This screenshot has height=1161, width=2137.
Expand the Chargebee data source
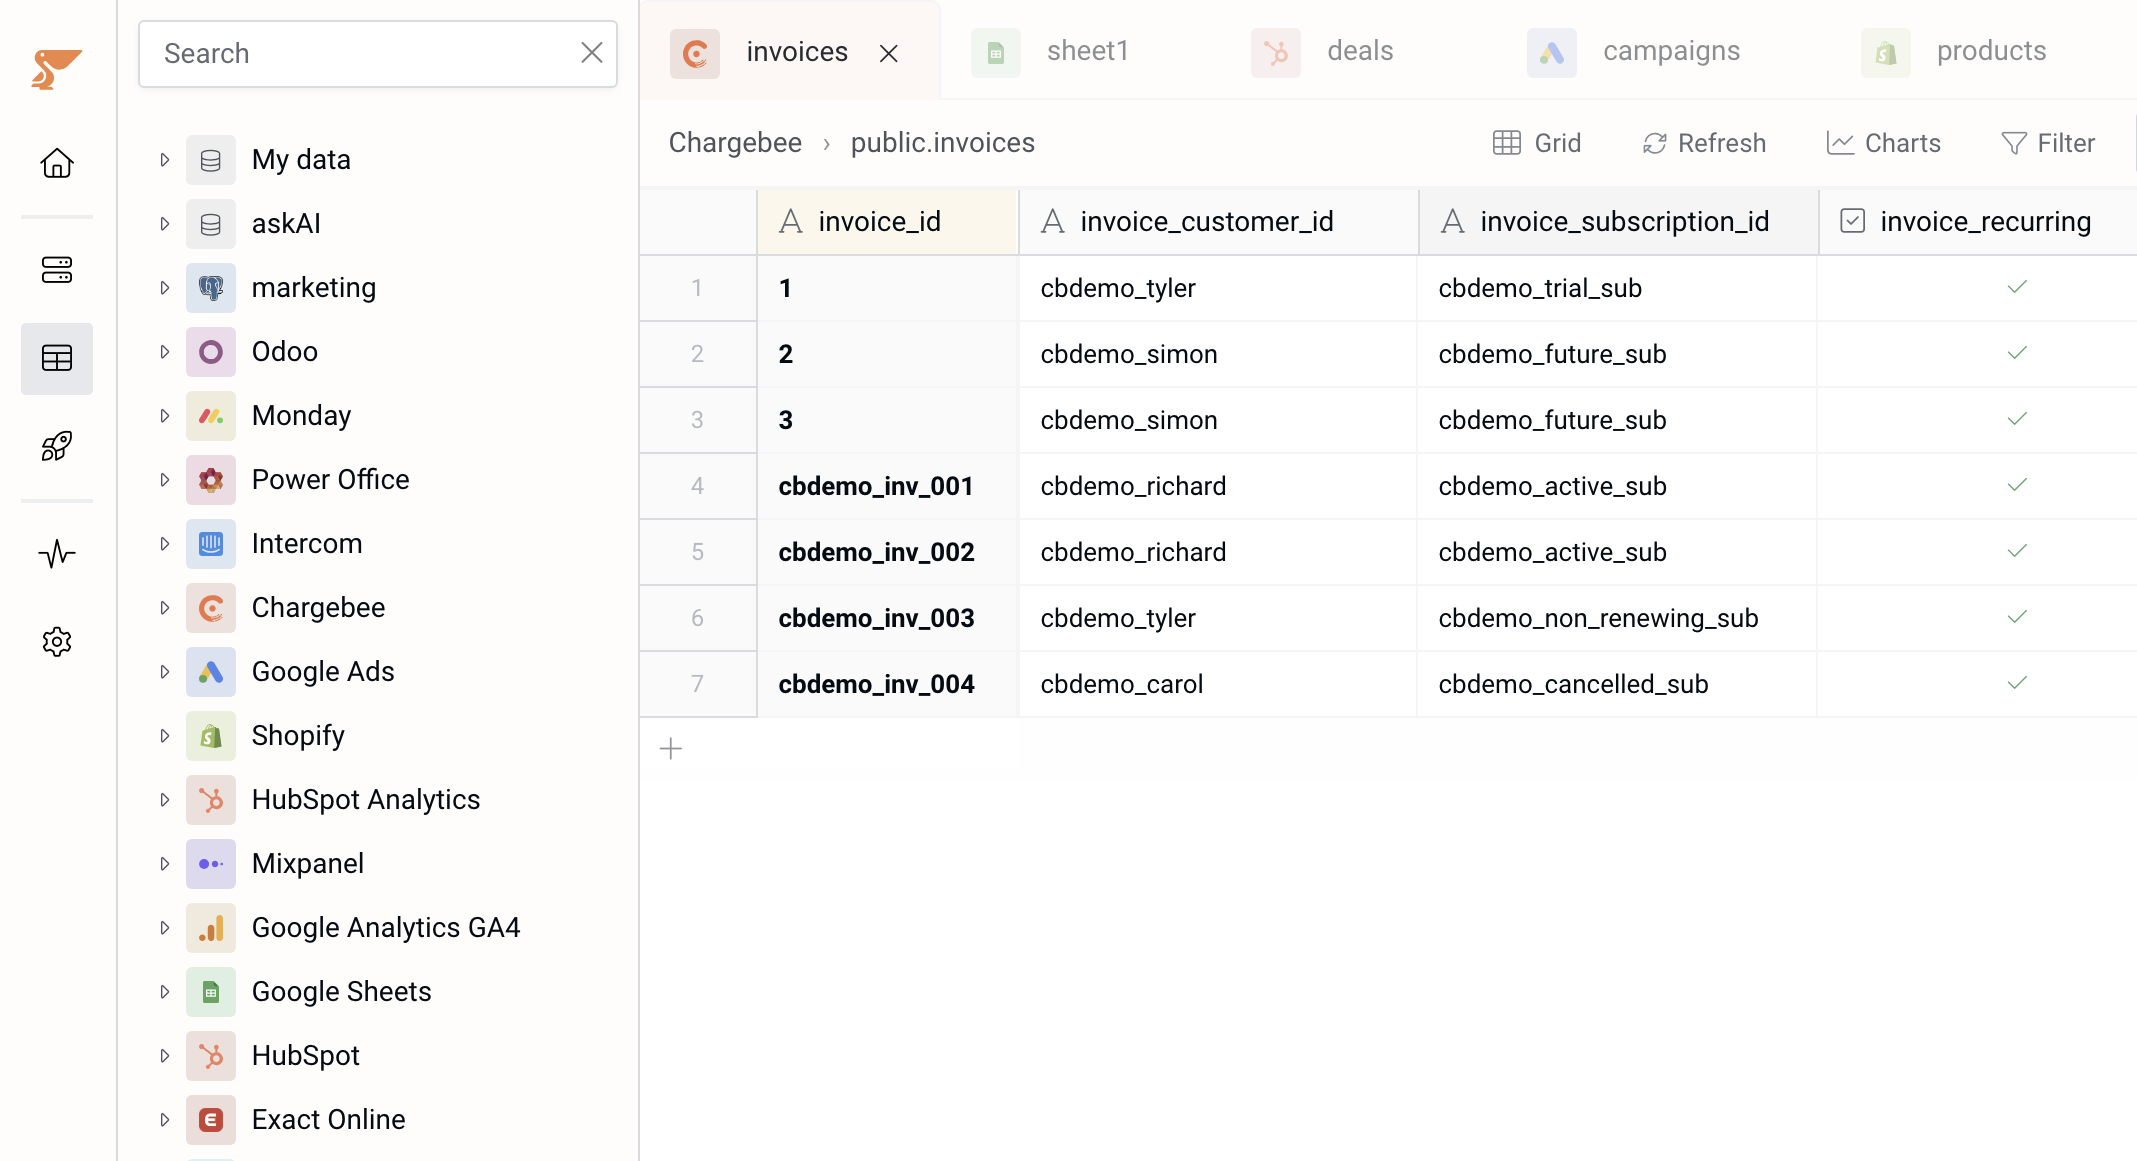(162, 608)
